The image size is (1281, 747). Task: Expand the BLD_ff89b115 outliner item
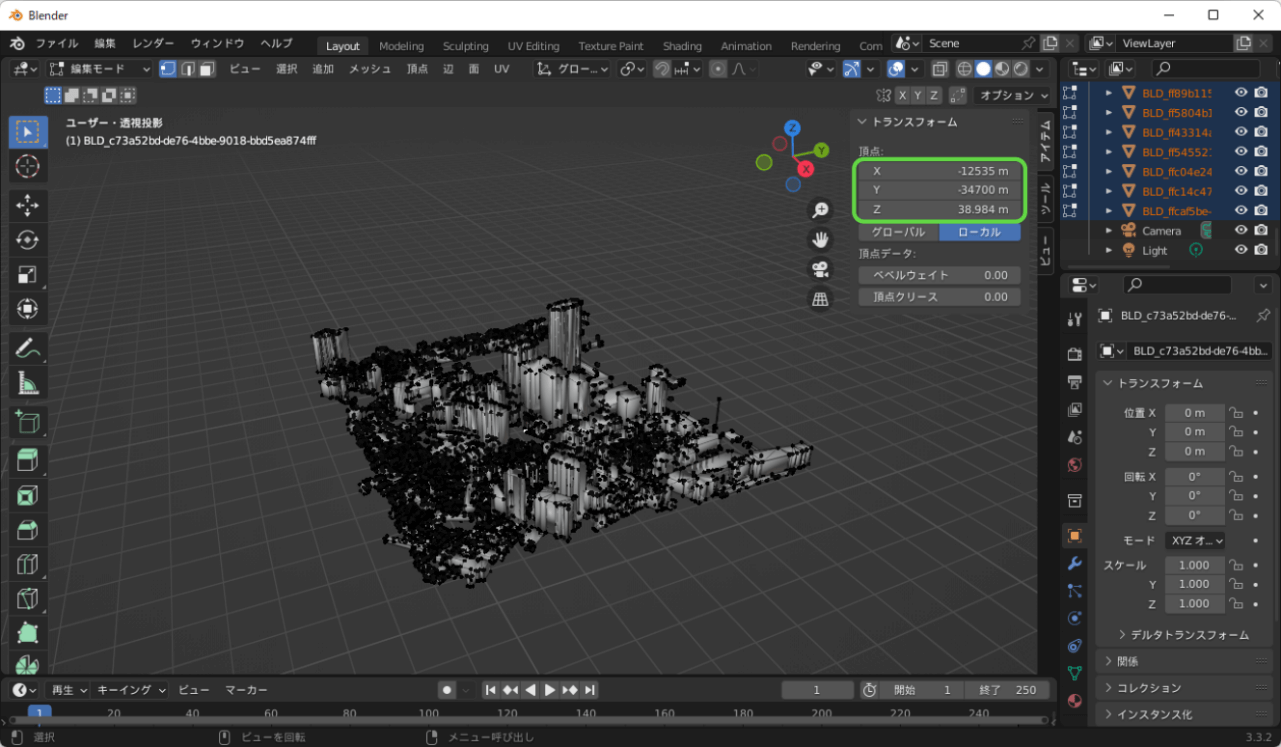point(1110,92)
